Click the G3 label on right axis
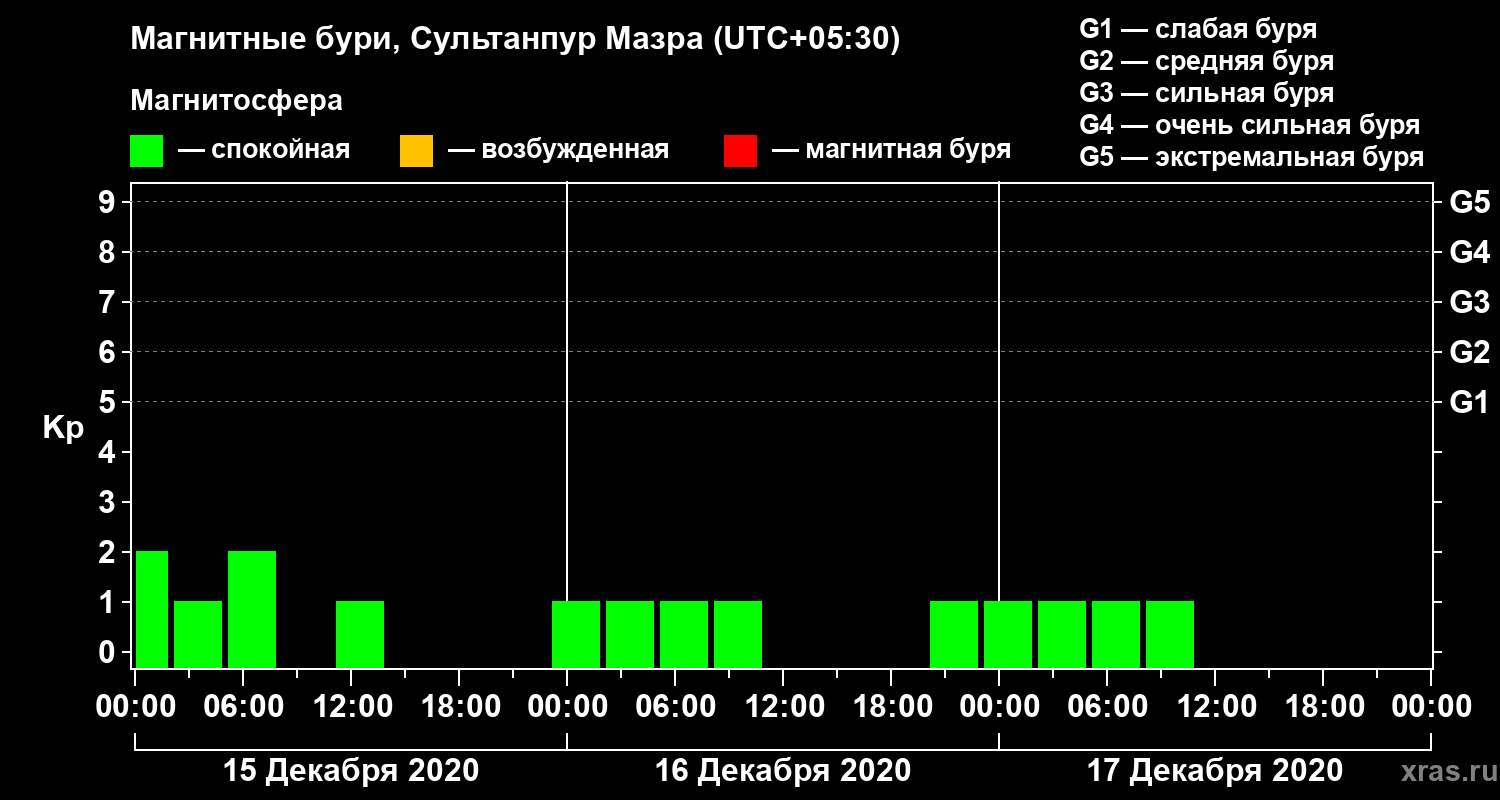 click(1469, 302)
